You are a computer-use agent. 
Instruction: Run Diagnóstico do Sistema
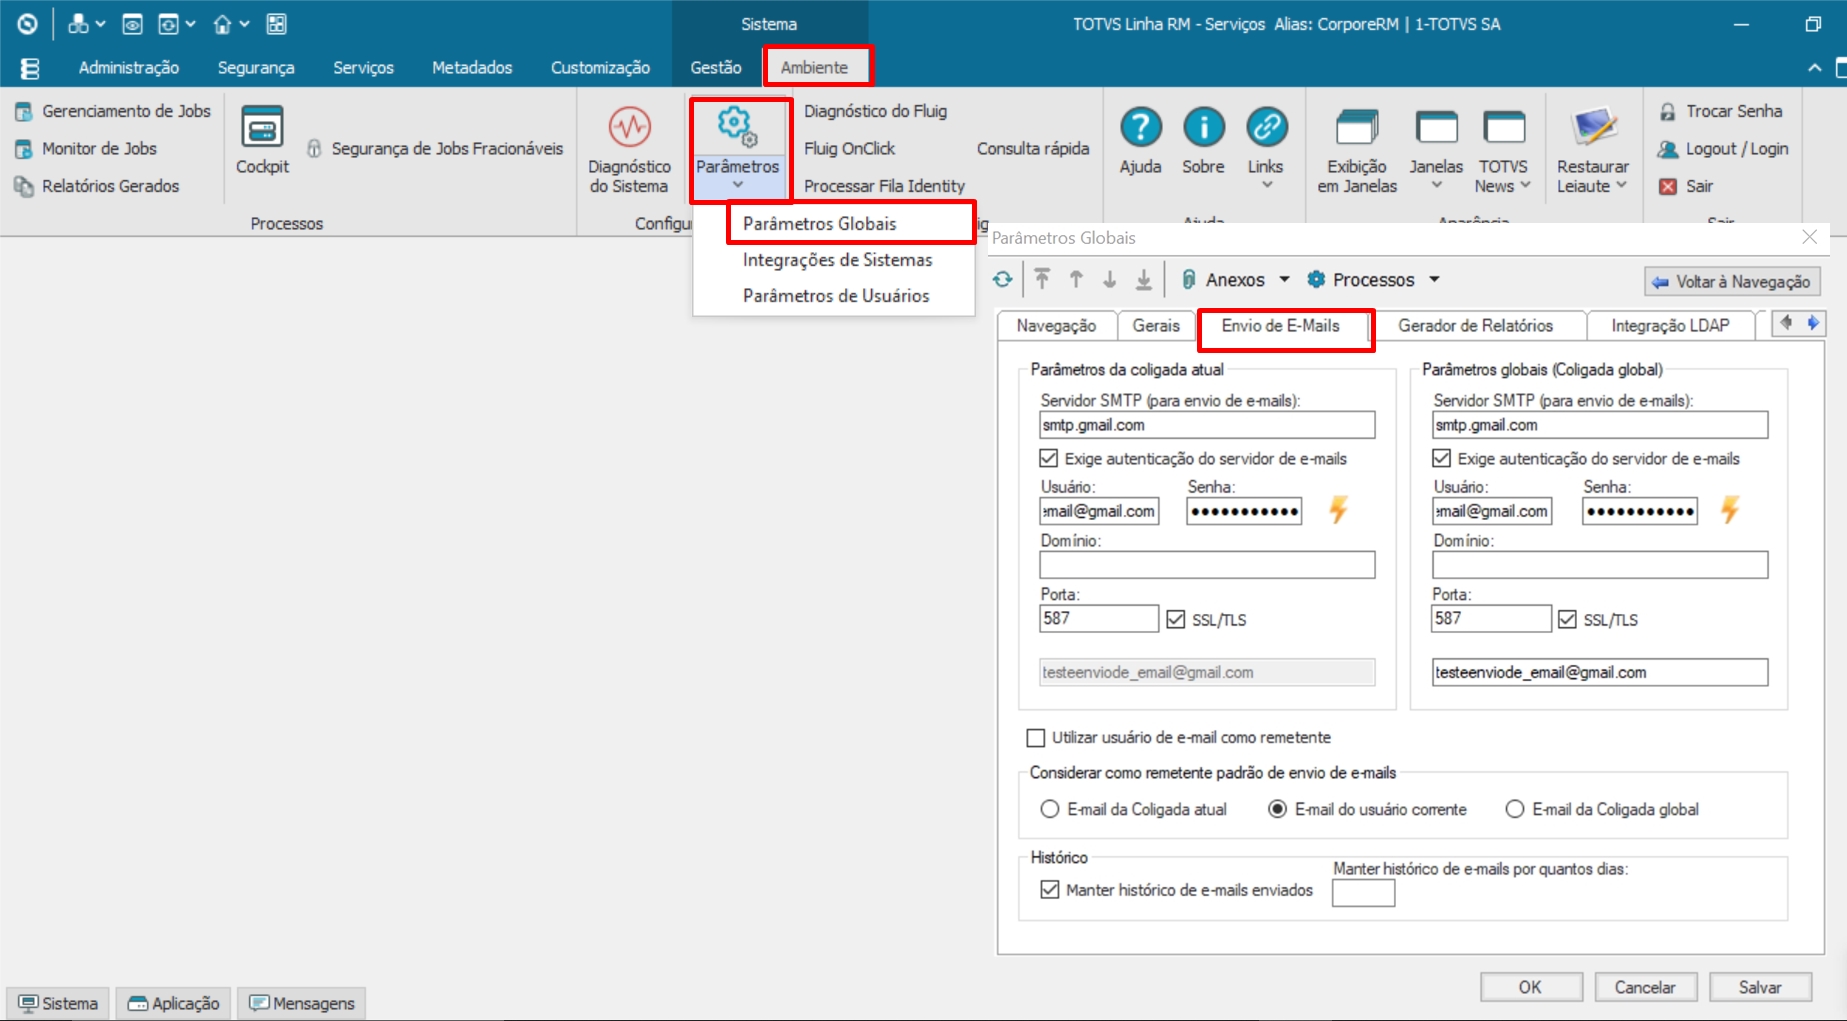pyautogui.click(x=629, y=149)
